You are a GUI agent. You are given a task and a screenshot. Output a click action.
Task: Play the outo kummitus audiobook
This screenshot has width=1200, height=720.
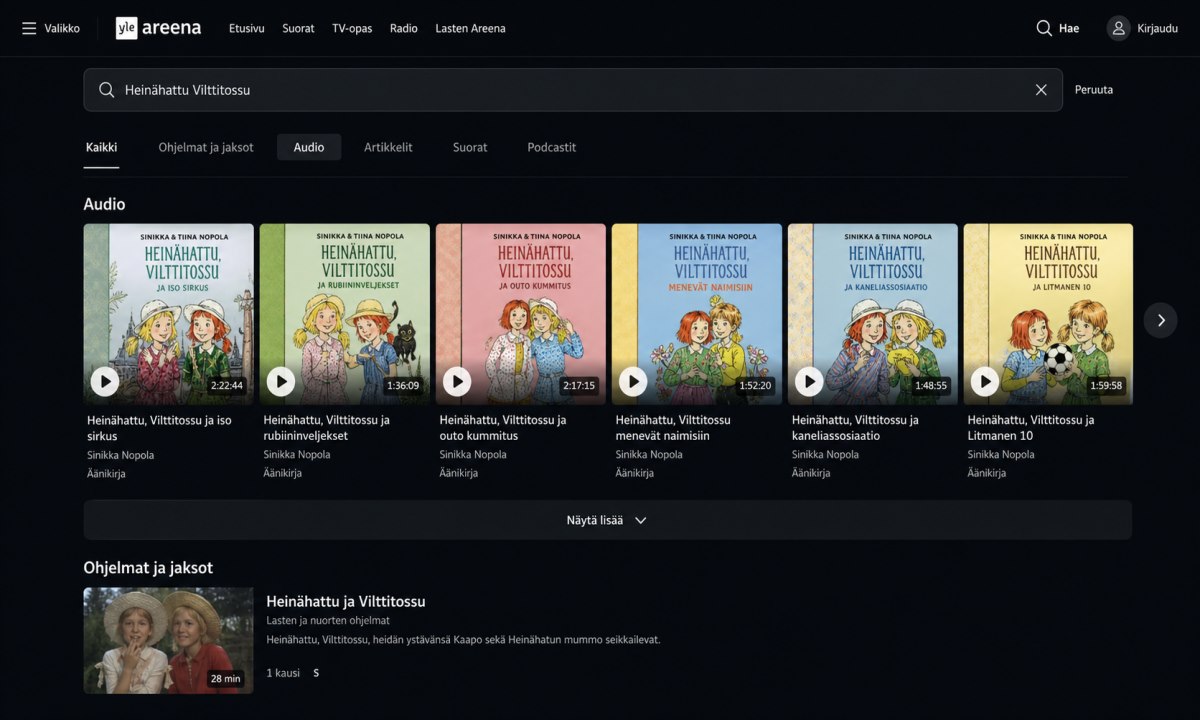pos(457,381)
